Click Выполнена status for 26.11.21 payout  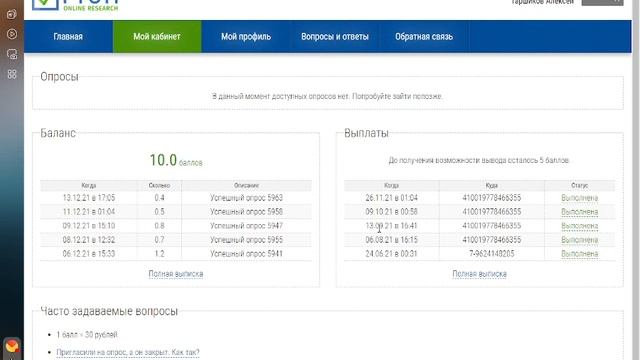[x=579, y=198]
